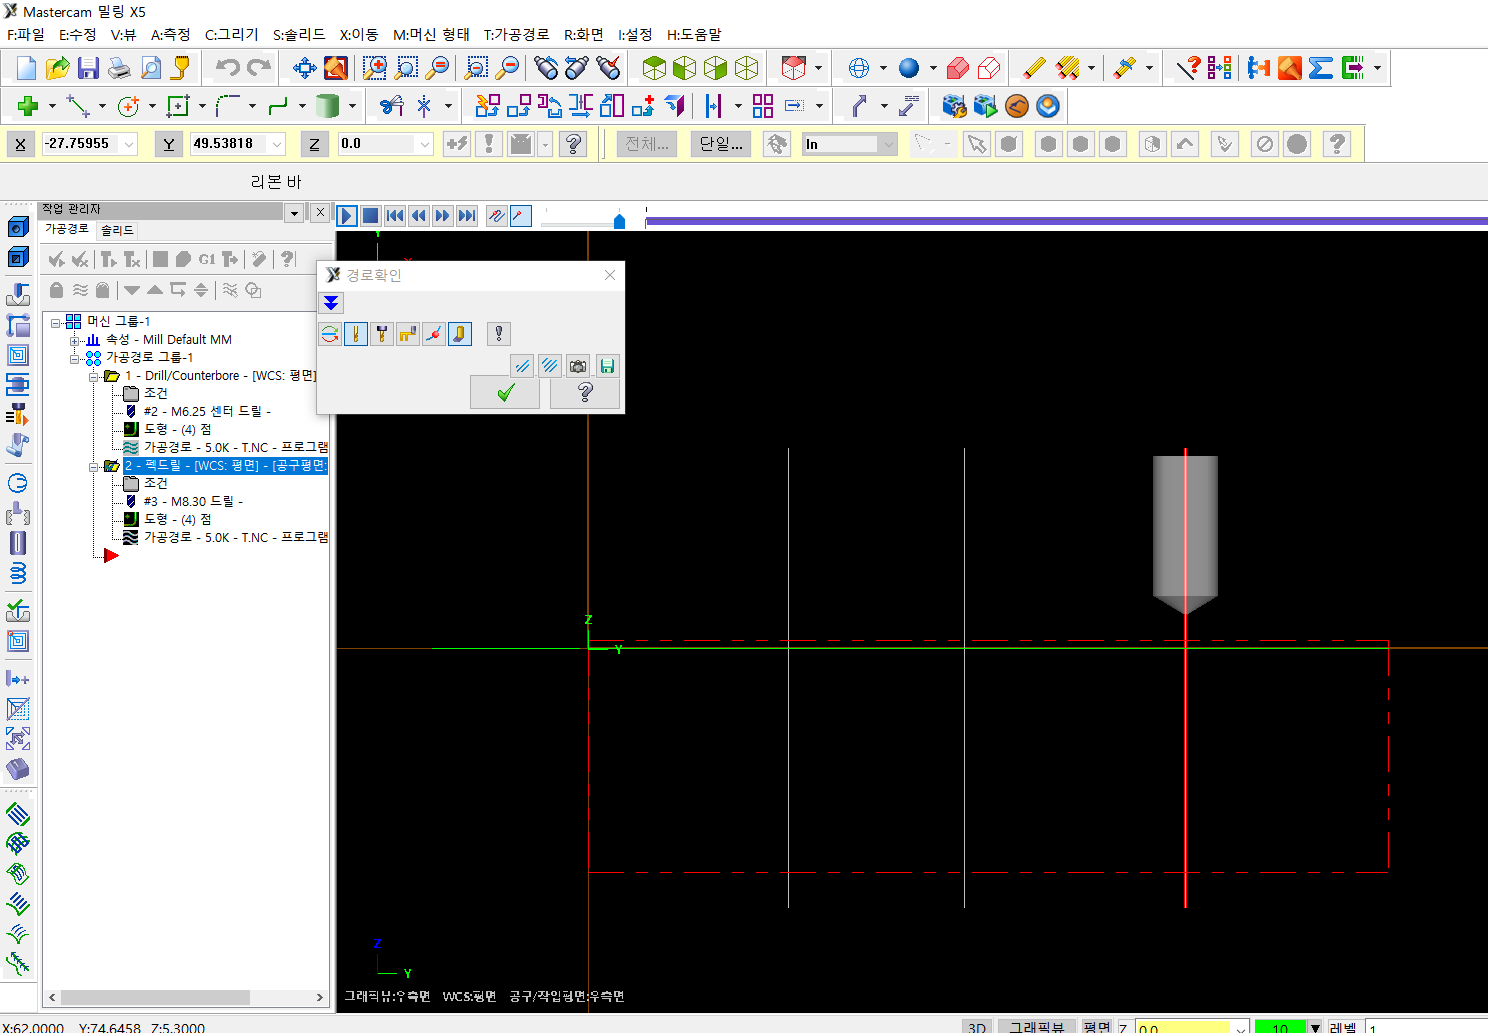Collapse the 머신 그룹-1 tree node
Image resolution: width=1488 pixels, height=1033 pixels.
(56, 322)
